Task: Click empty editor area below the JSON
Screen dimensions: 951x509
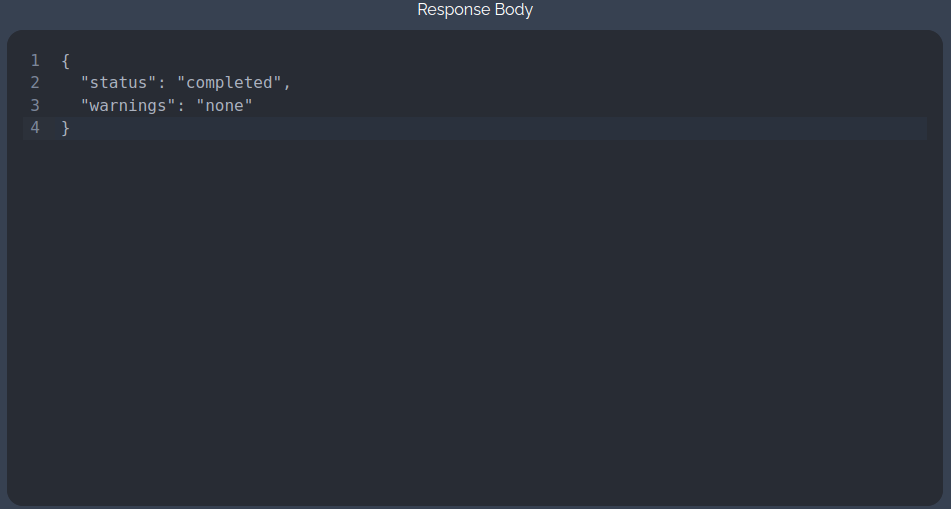Action: click(475, 320)
